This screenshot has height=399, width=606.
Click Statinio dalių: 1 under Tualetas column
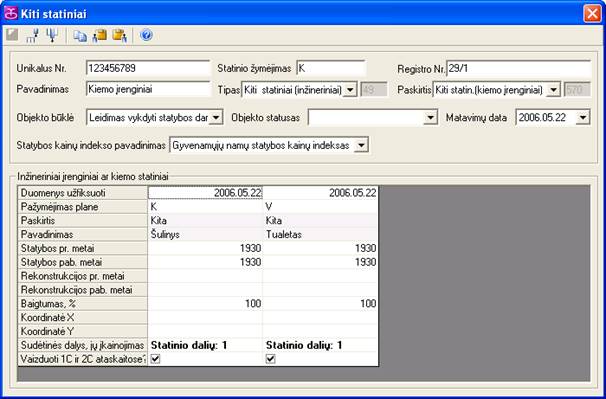point(304,345)
